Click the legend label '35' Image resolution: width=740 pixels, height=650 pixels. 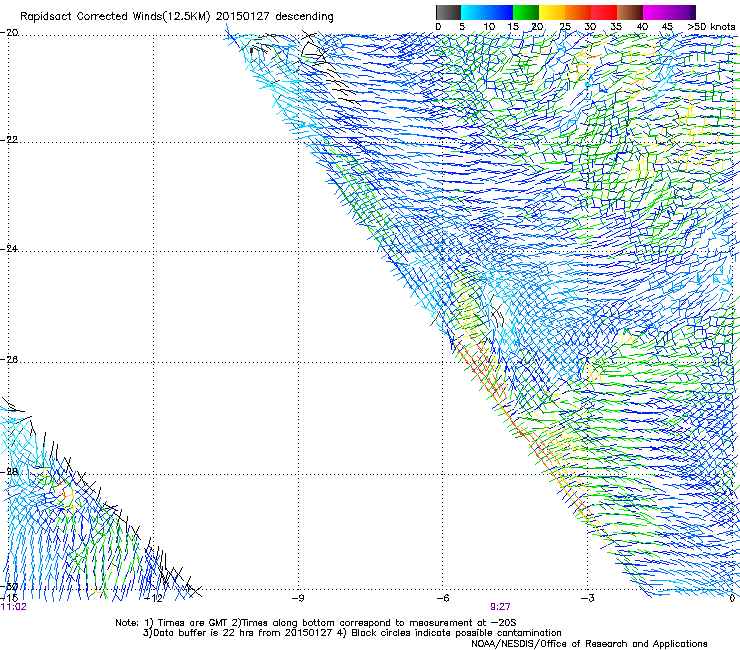pyautogui.click(x=616, y=27)
